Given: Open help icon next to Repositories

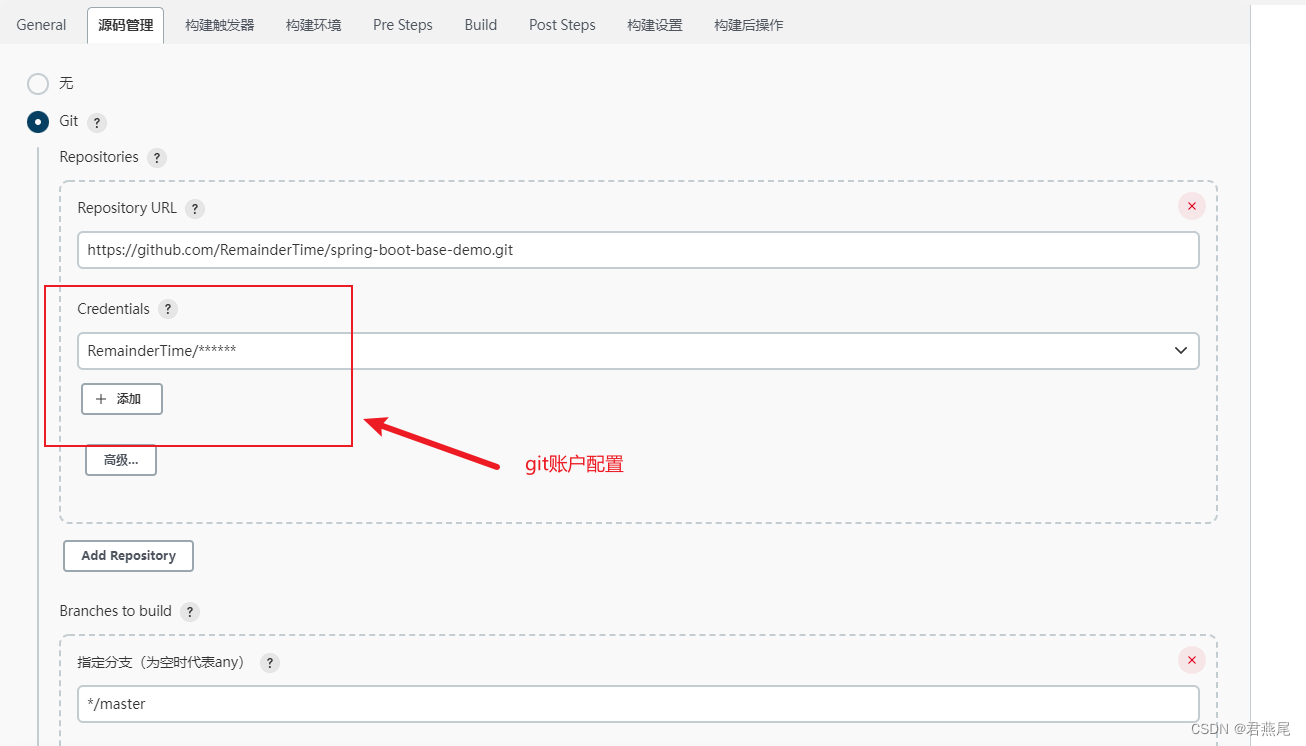Looking at the screenshot, I should [x=156, y=158].
